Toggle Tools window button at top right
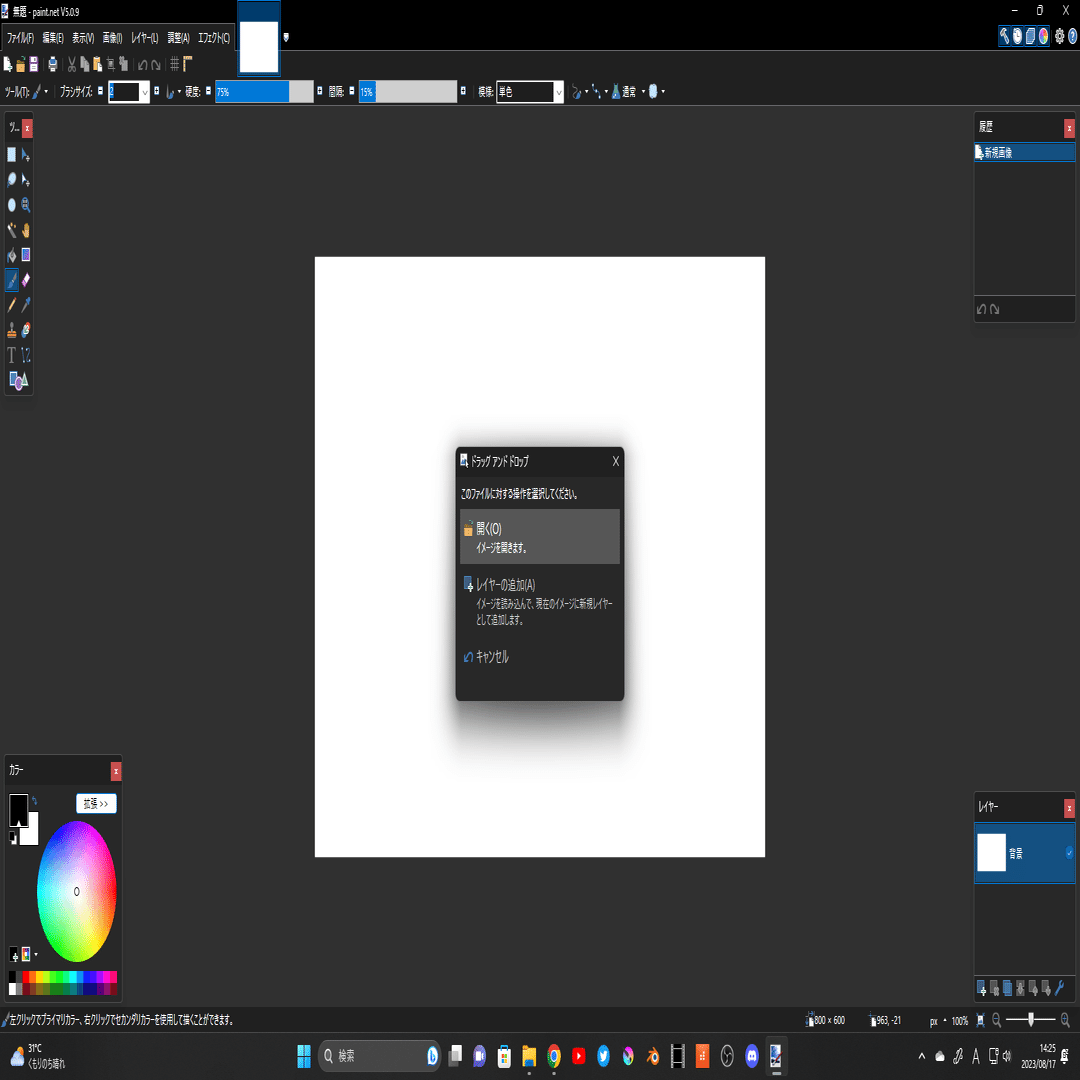The image size is (1080, 1080). coord(1004,36)
